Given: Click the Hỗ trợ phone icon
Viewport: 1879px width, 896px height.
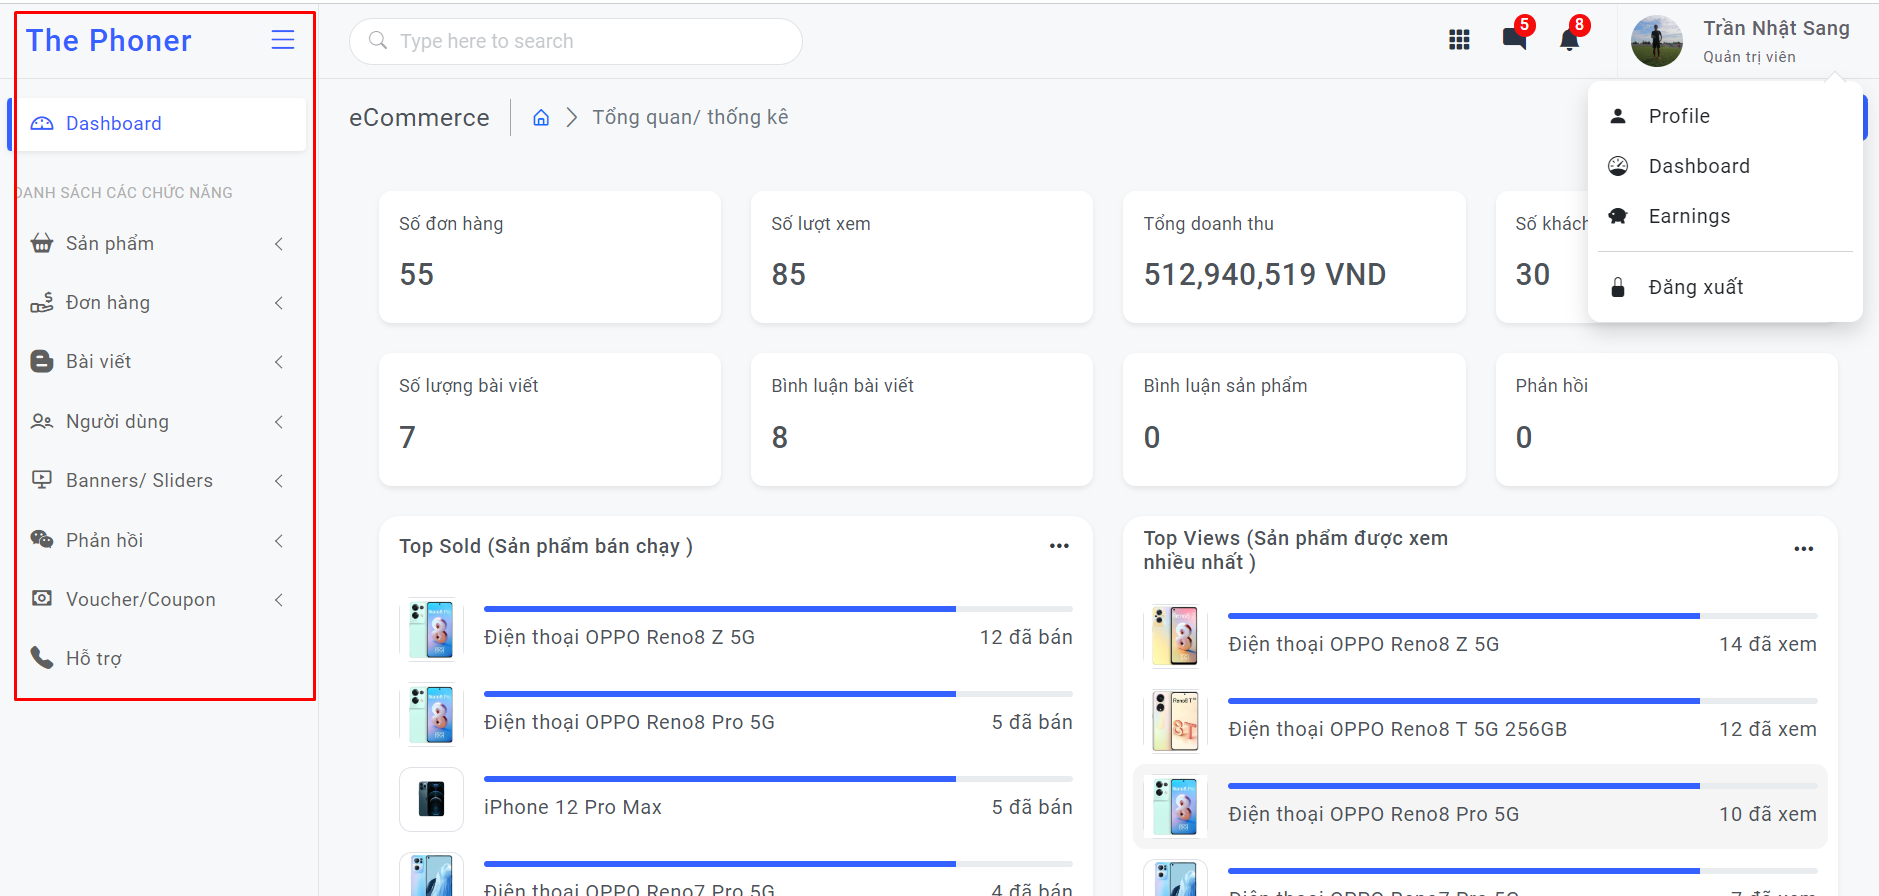Looking at the screenshot, I should 42,658.
